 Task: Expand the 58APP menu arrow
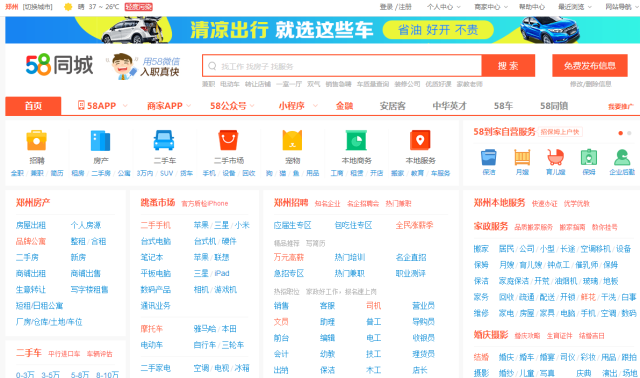point(125,106)
